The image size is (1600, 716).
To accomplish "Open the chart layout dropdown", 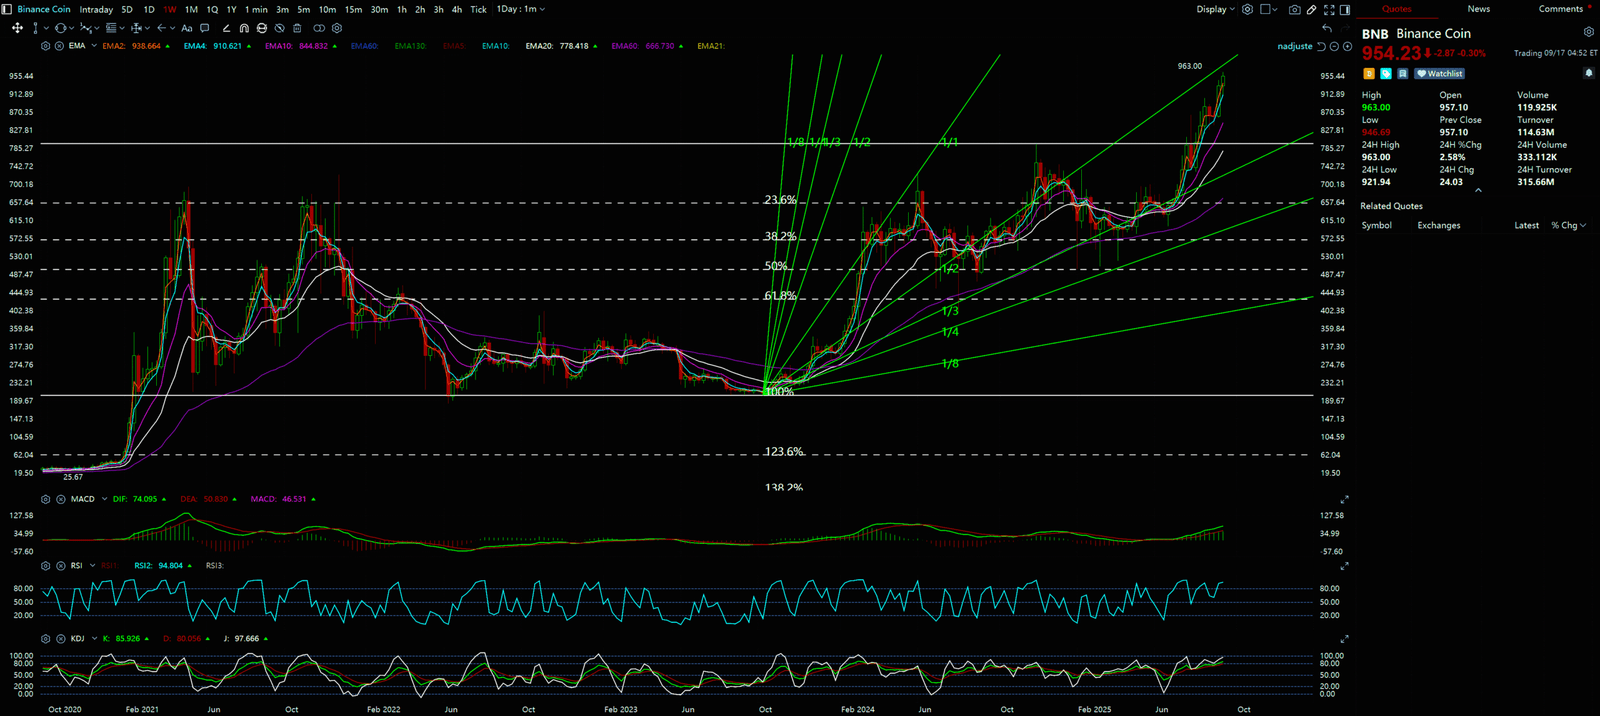I will tap(1270, 9).
